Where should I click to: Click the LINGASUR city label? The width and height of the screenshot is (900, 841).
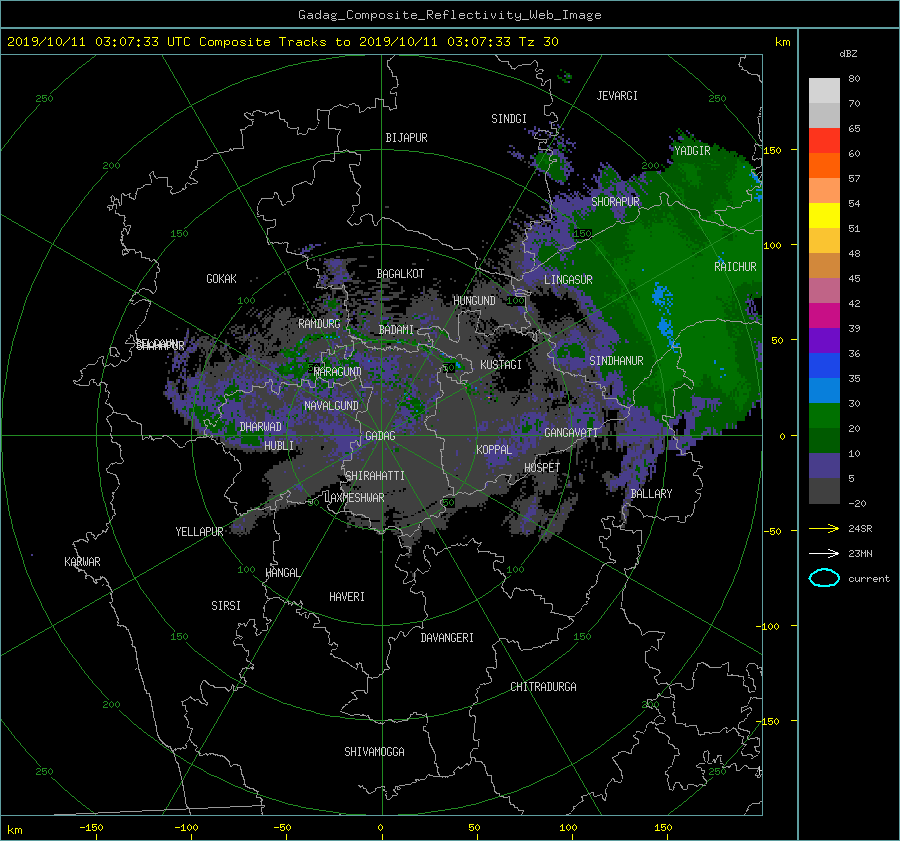pyautogui.click(x=568, y=280)
